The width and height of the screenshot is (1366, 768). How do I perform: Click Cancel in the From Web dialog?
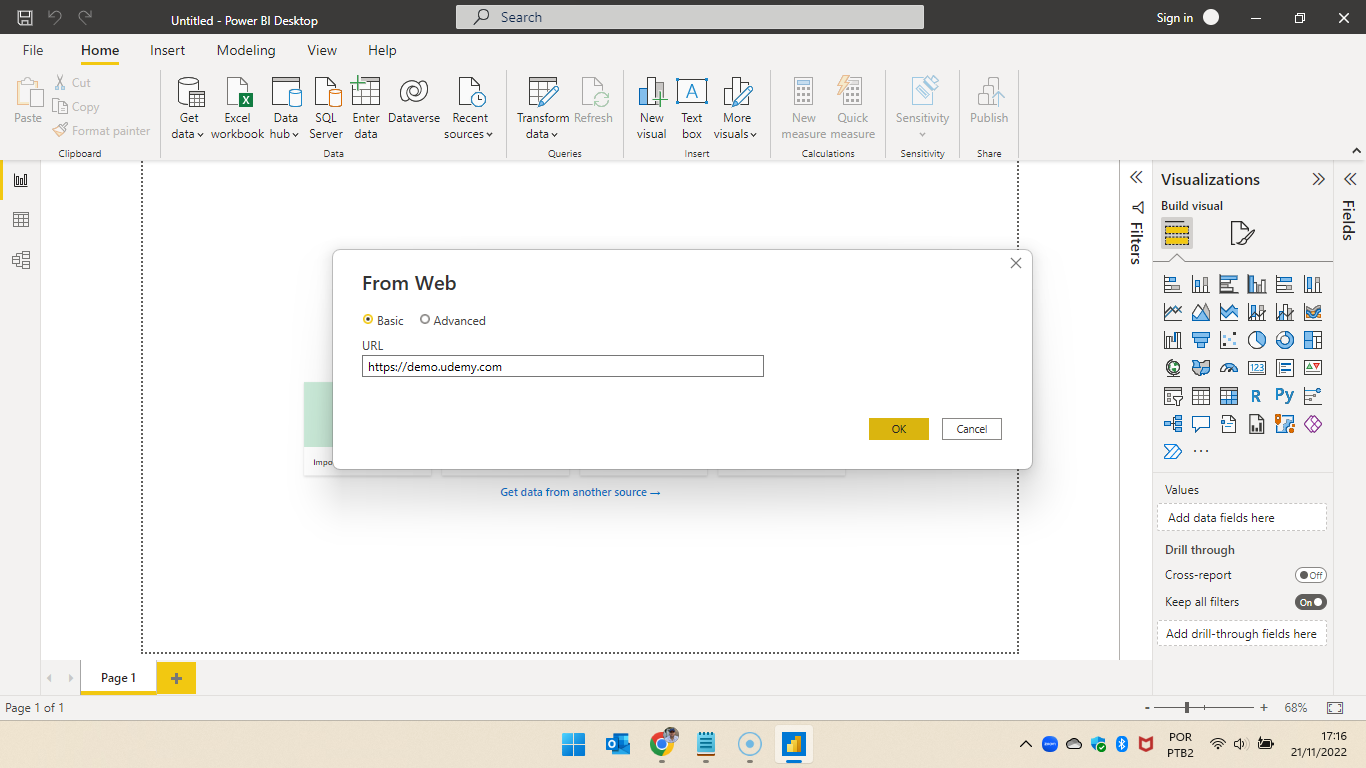tap(972, 429)
